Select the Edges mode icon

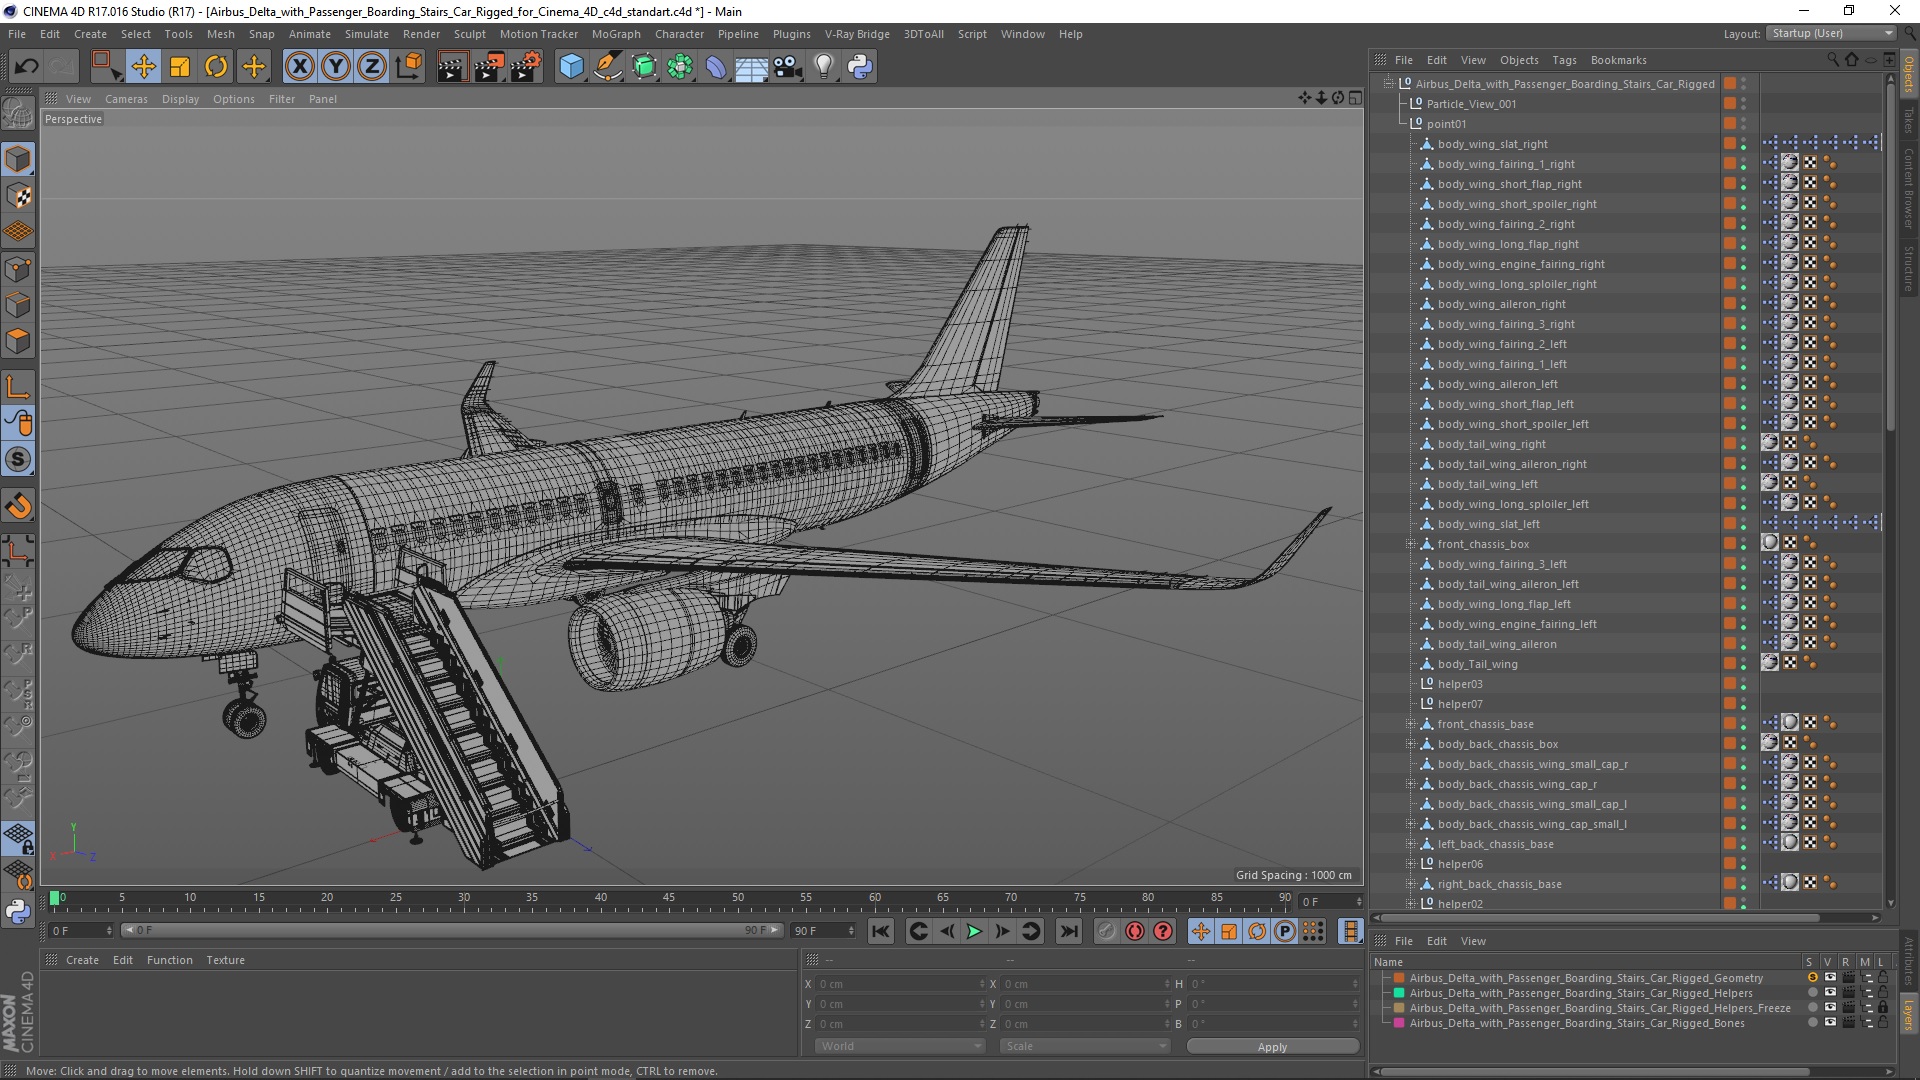[18, 305]
